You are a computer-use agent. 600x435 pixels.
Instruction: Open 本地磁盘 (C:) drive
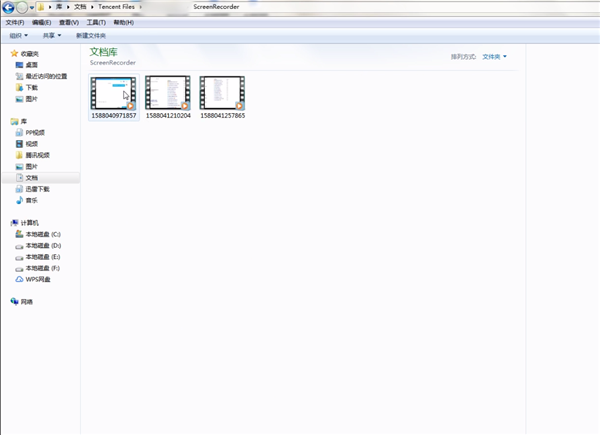[x=38, y=234]
